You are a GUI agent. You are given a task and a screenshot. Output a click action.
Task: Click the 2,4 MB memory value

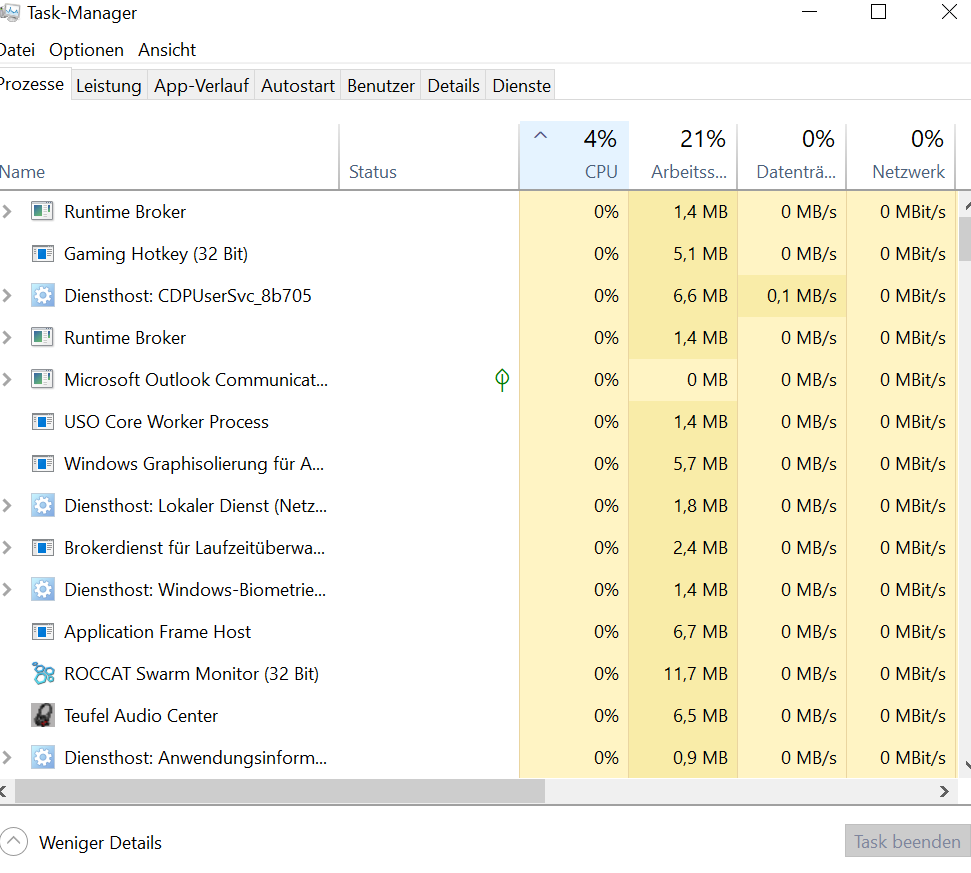tap(700, 548)
